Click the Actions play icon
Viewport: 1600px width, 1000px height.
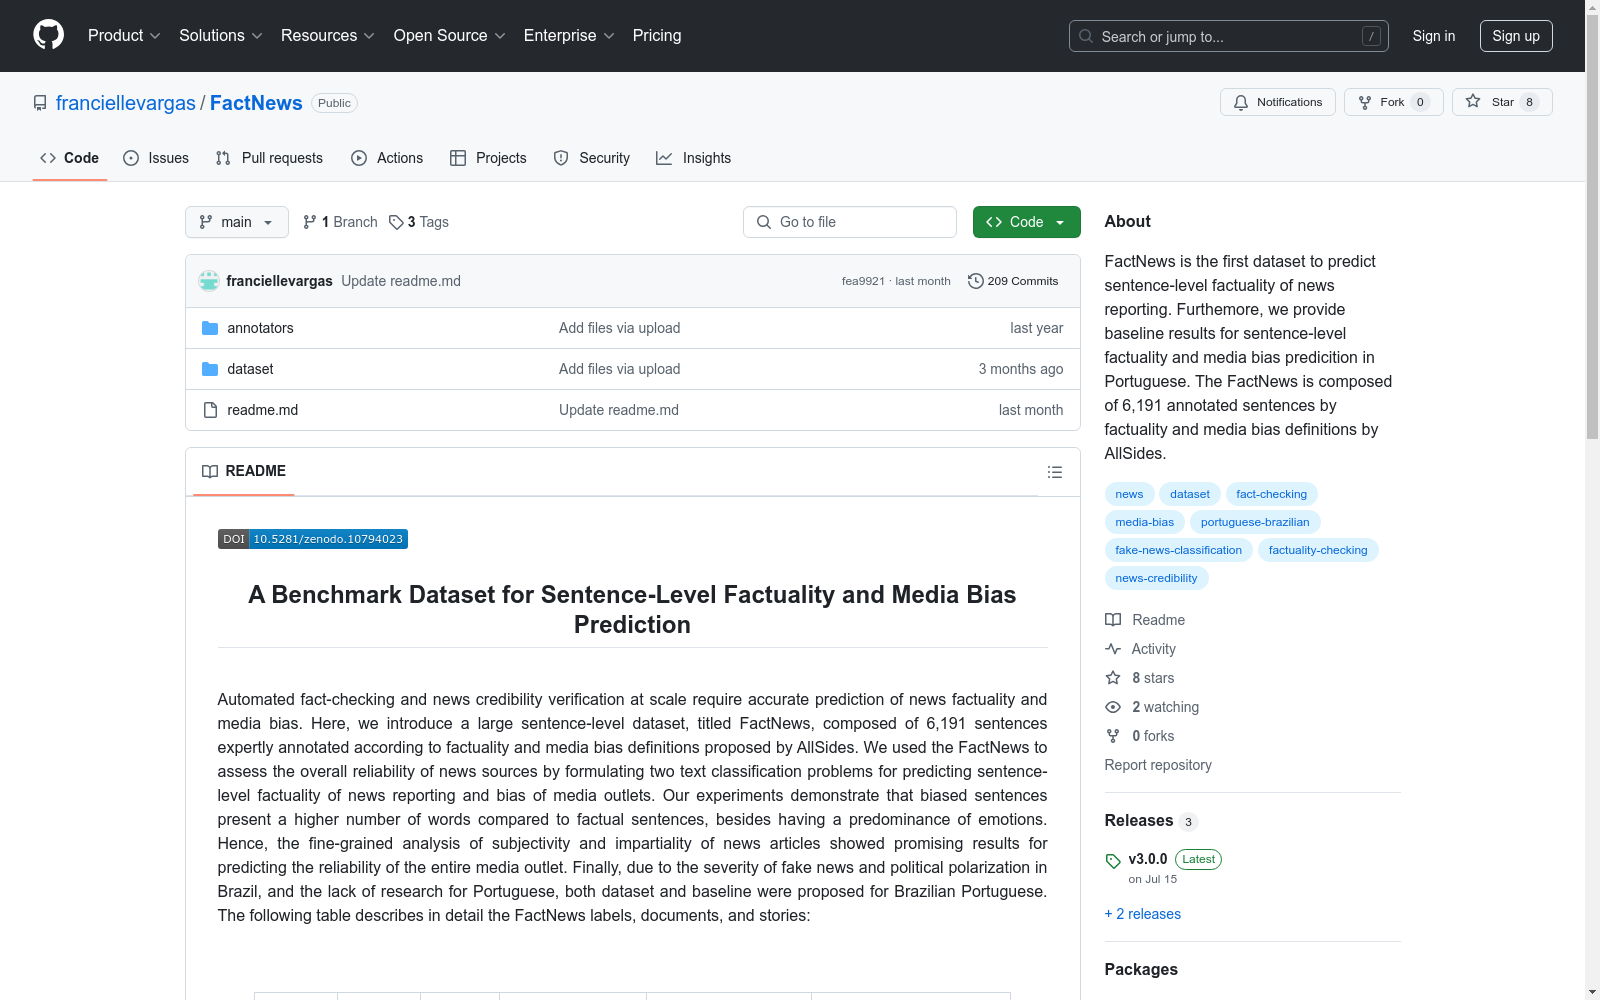359,158
